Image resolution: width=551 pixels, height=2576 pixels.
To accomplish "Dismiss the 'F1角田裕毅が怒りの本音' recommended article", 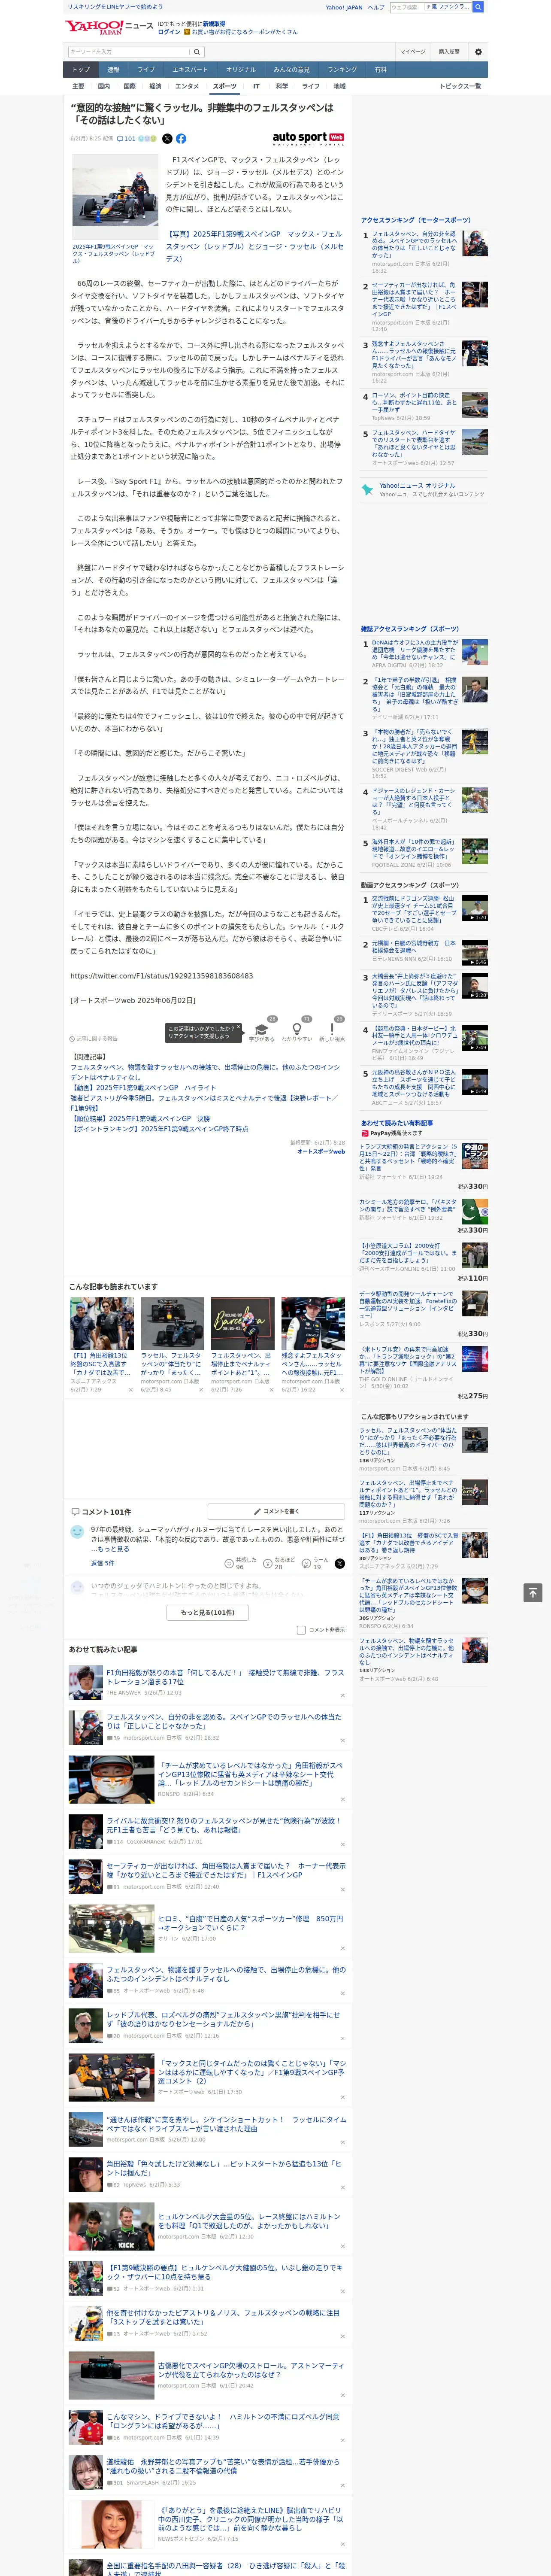I will click(343, 1695).
